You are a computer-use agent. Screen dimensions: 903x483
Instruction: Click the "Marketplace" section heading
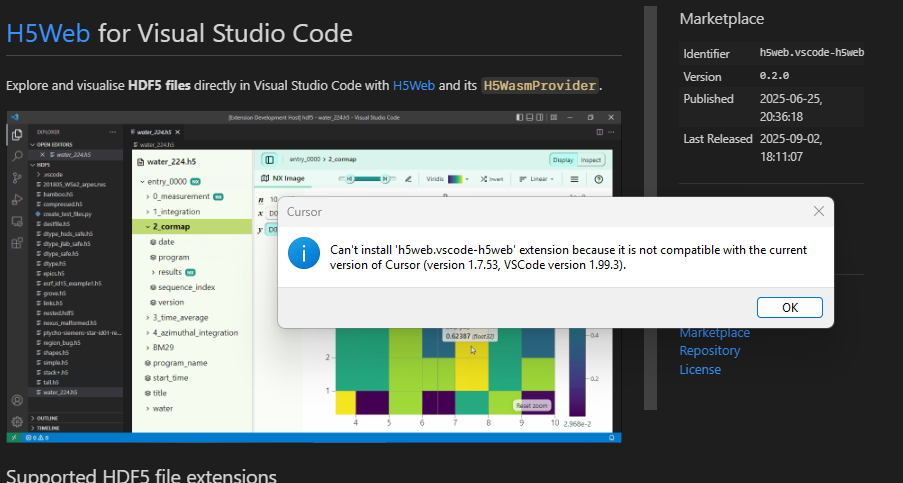point(722,19)
